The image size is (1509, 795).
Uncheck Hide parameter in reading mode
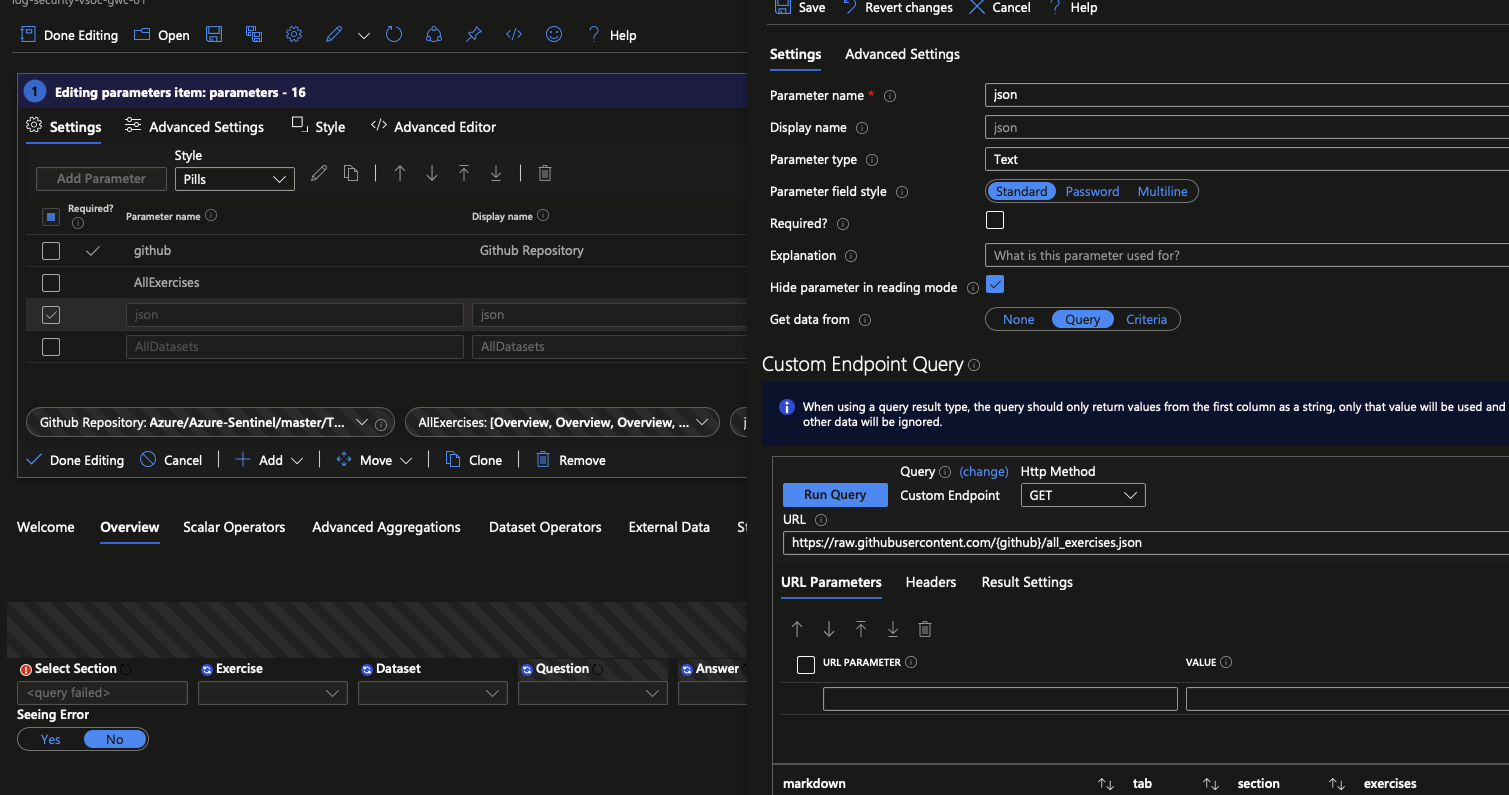995,284
